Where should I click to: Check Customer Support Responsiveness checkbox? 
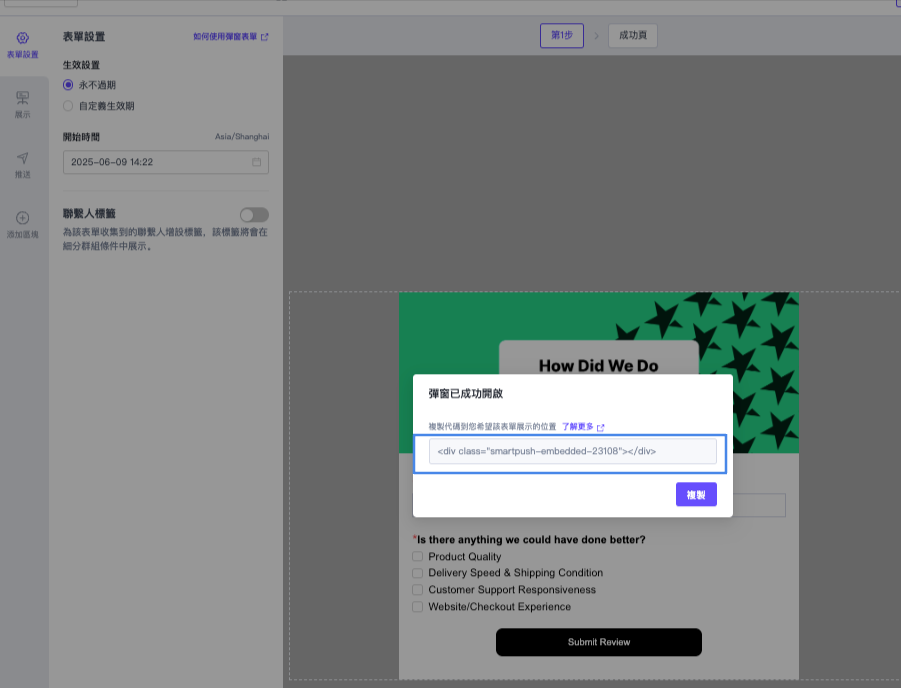coord(418,590)
